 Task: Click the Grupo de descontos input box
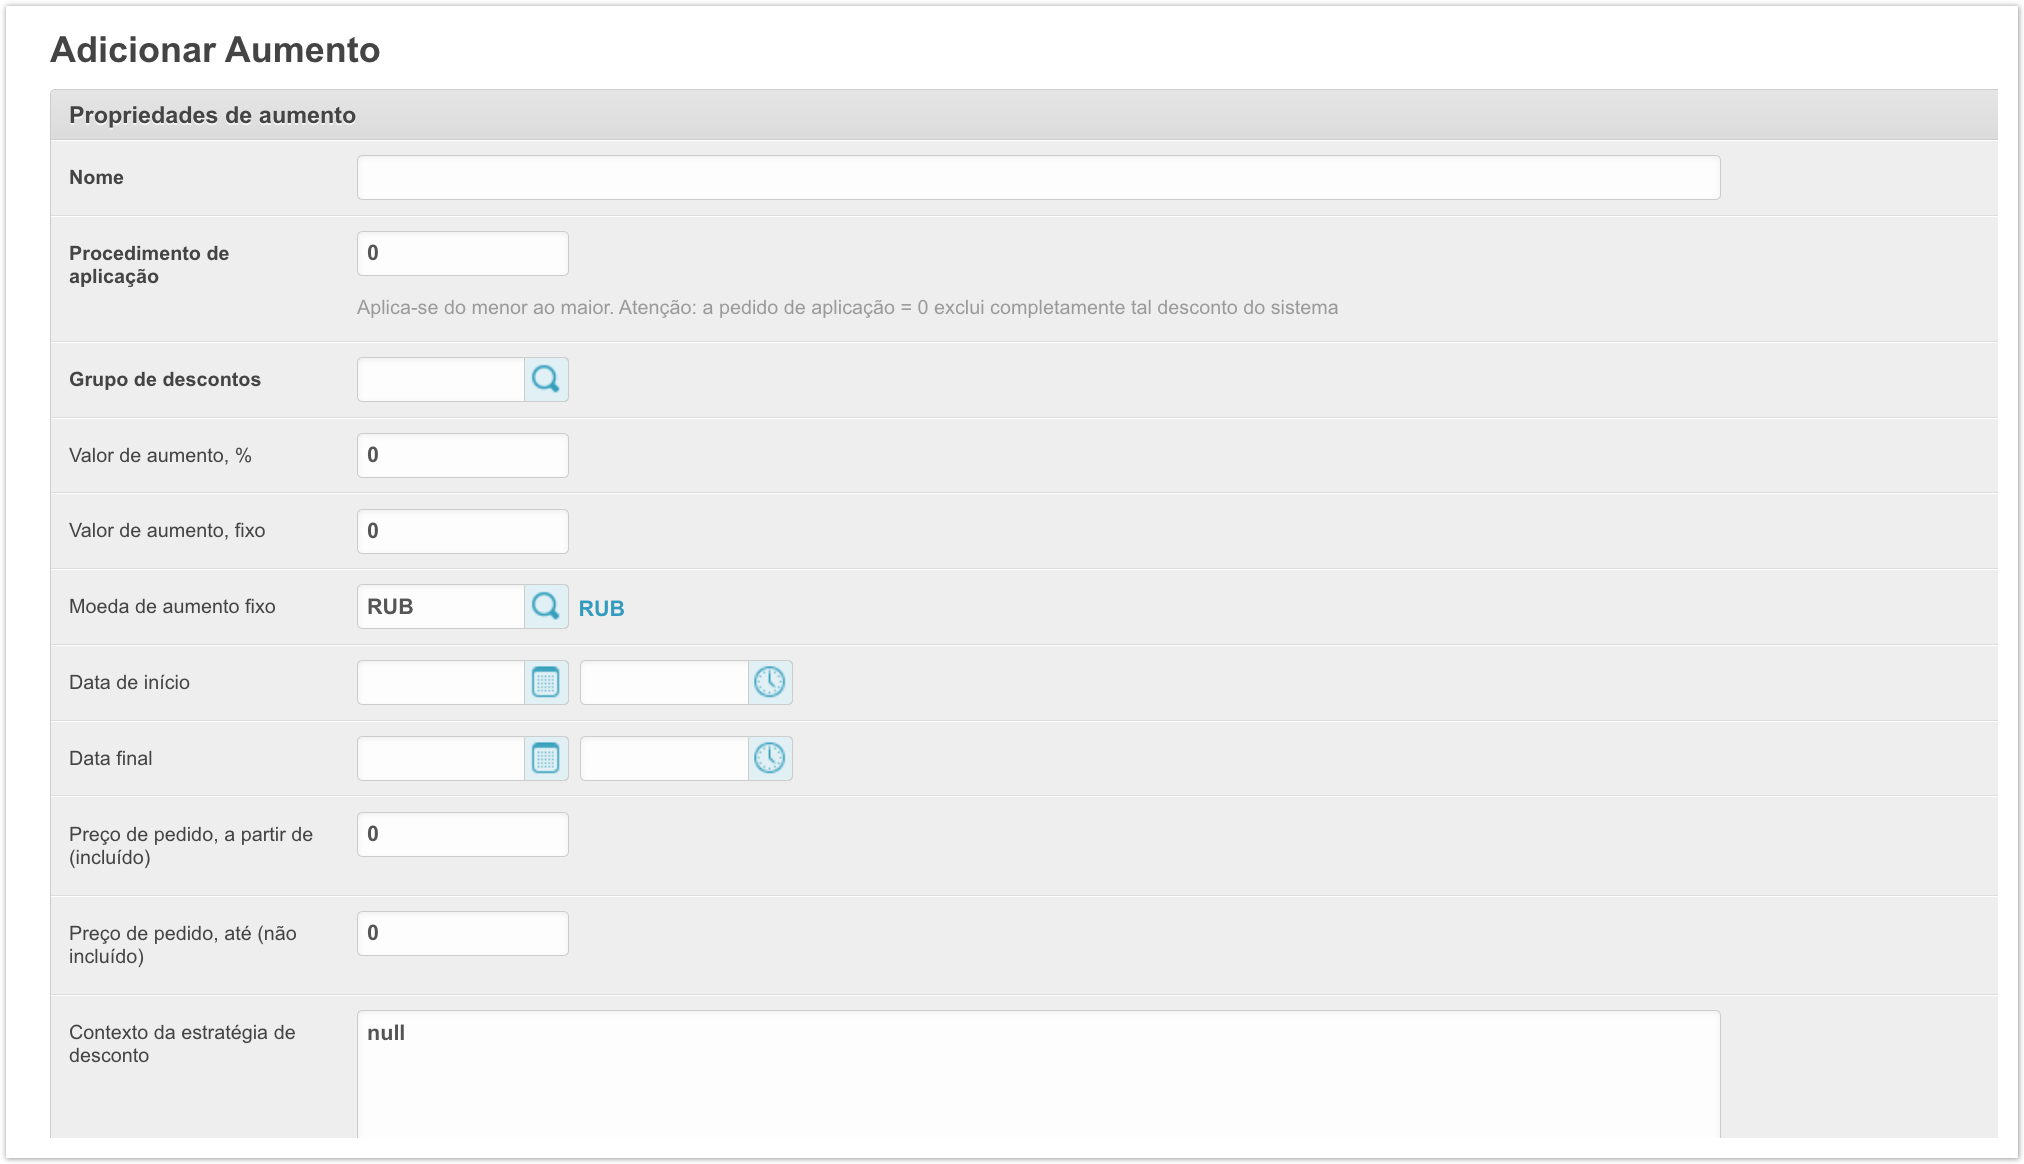tap(441, 380)
